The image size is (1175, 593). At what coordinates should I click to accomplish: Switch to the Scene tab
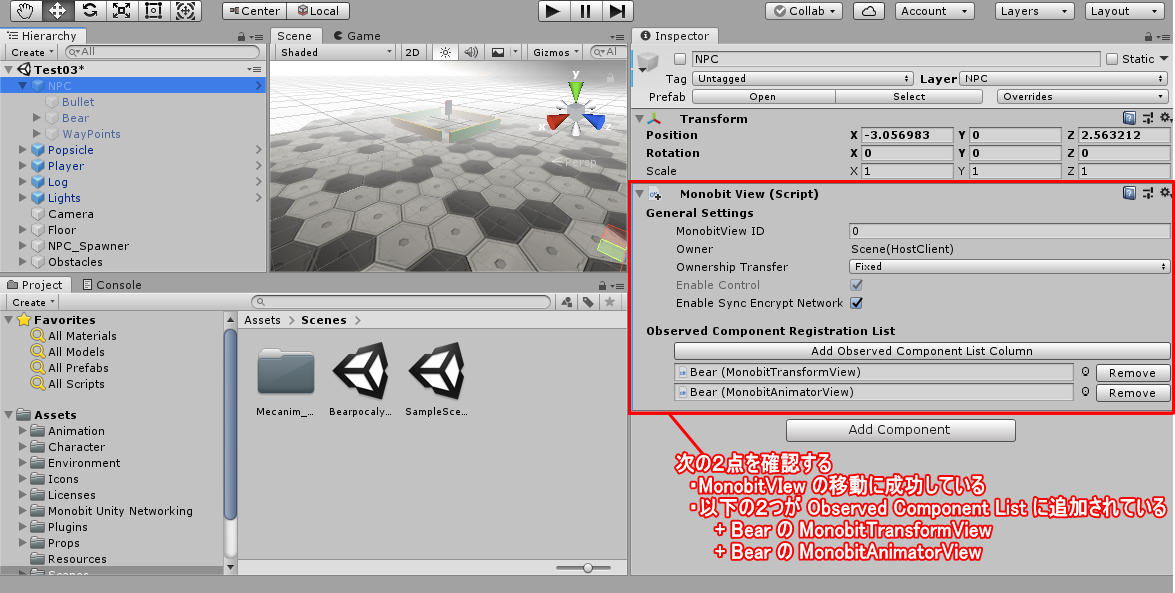[294, 36]
